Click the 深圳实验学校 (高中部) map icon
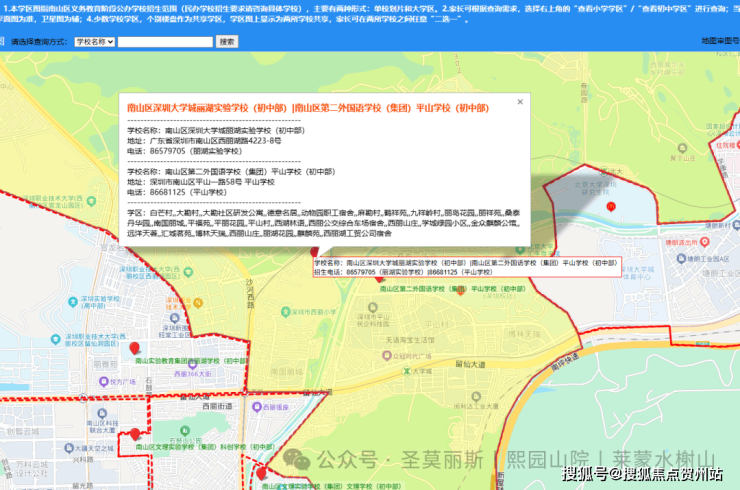Viewport: 740px width, 490px height. (73, 302)
